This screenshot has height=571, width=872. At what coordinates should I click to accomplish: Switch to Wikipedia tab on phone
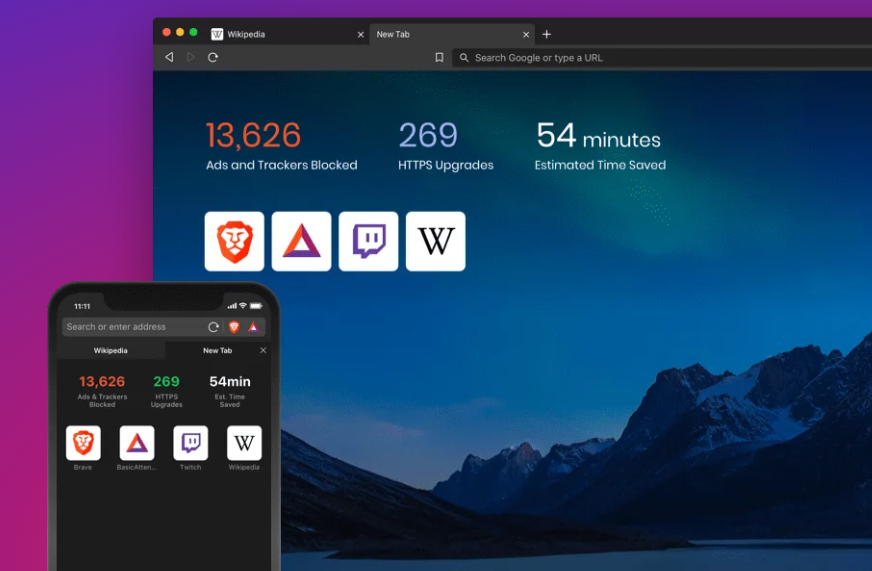(111, 350)
